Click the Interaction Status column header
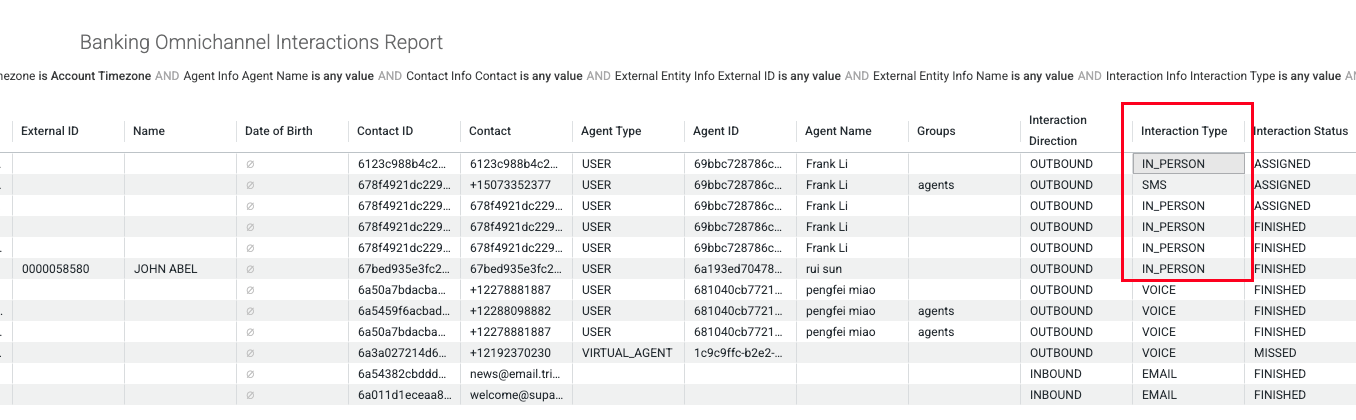This screenshot has width=1356, height=420. [1301, 131]
